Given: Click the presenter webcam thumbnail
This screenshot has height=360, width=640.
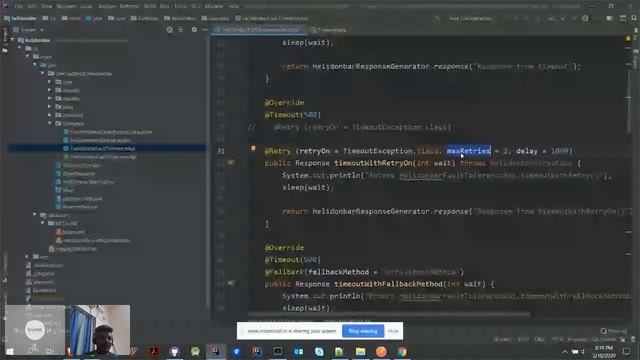Looking at the screenshot, I should click(100, 329).
